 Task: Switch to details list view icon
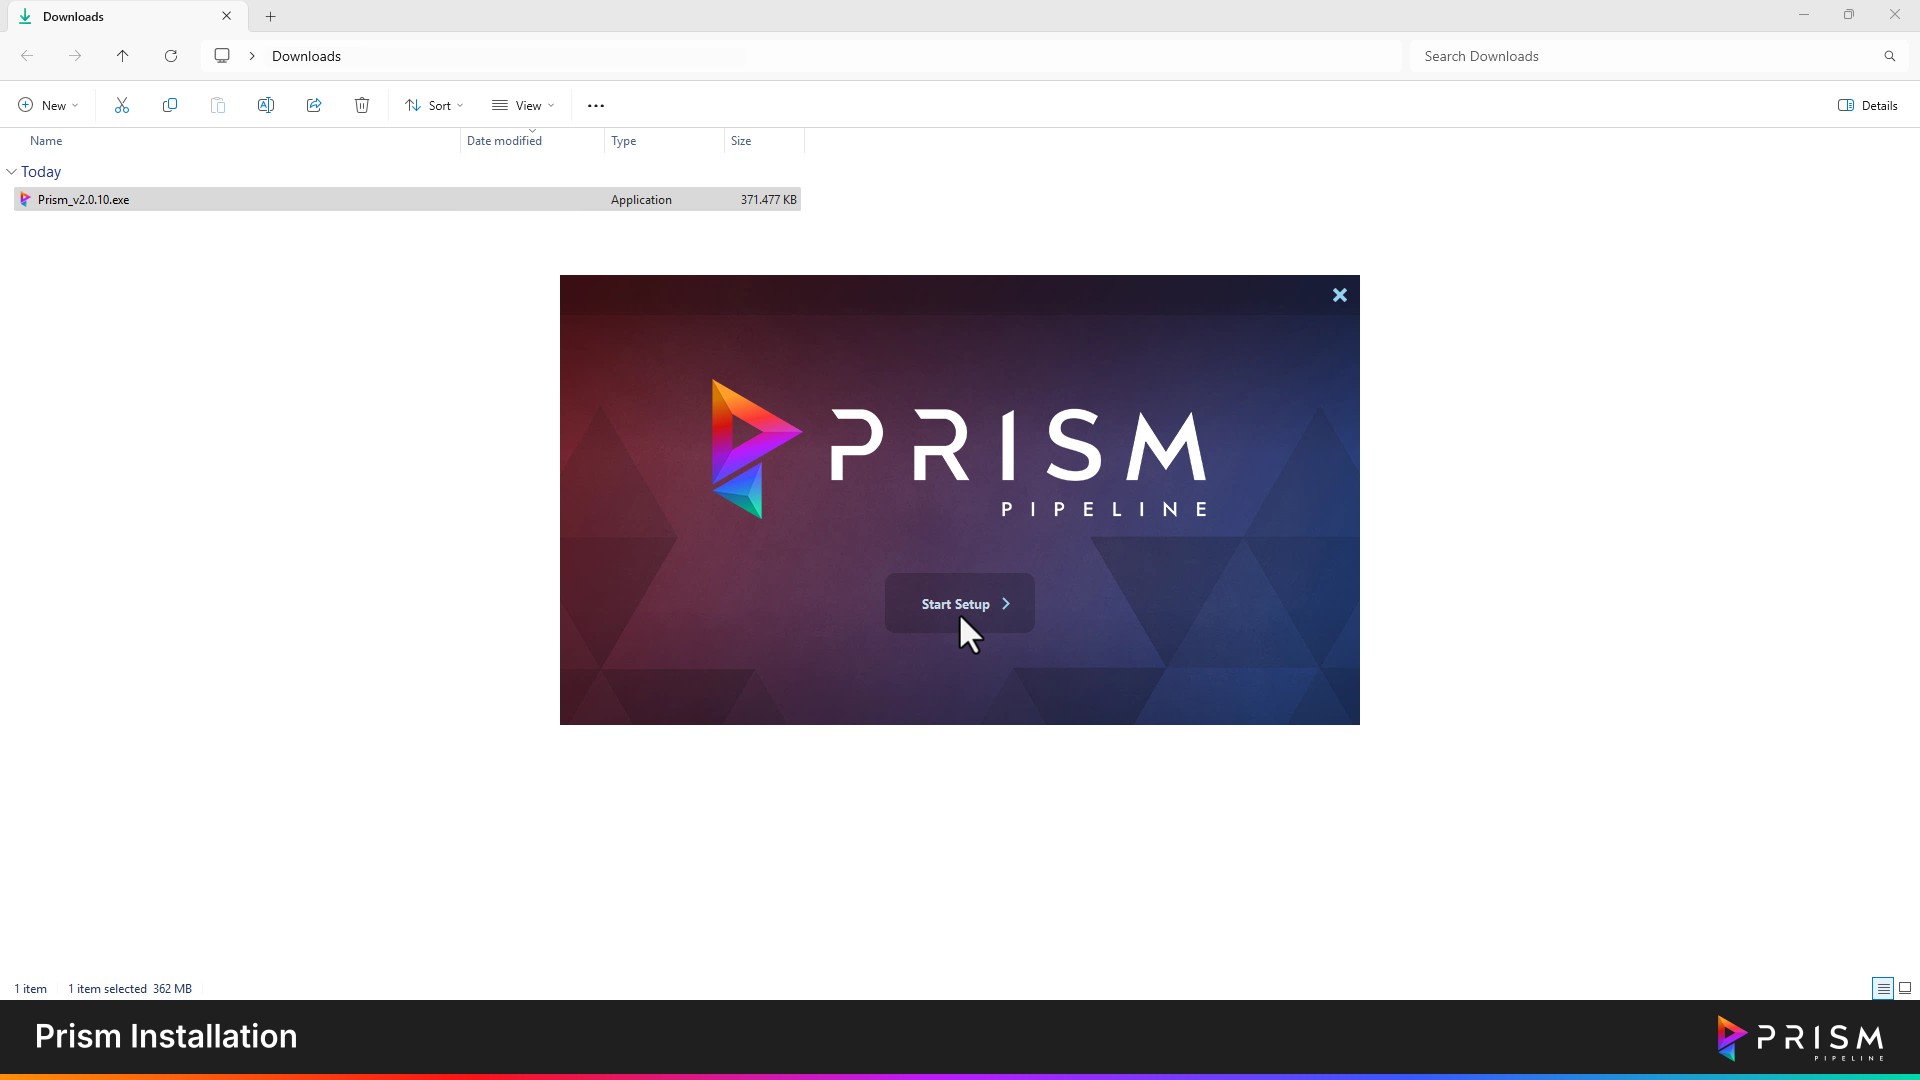(x=1883, y=988)
